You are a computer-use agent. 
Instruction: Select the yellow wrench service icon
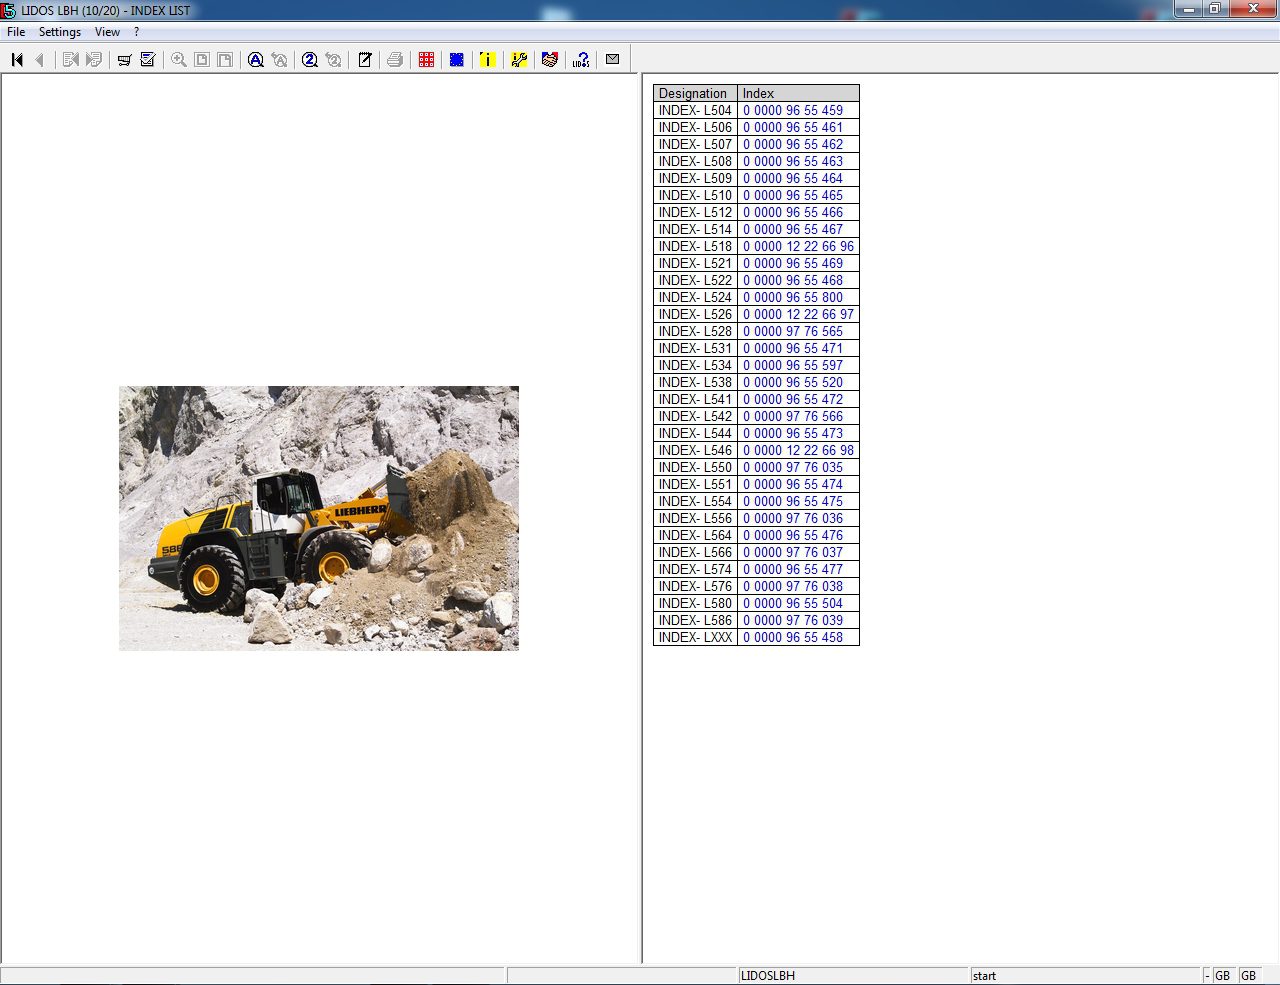[x=518, y=59]
